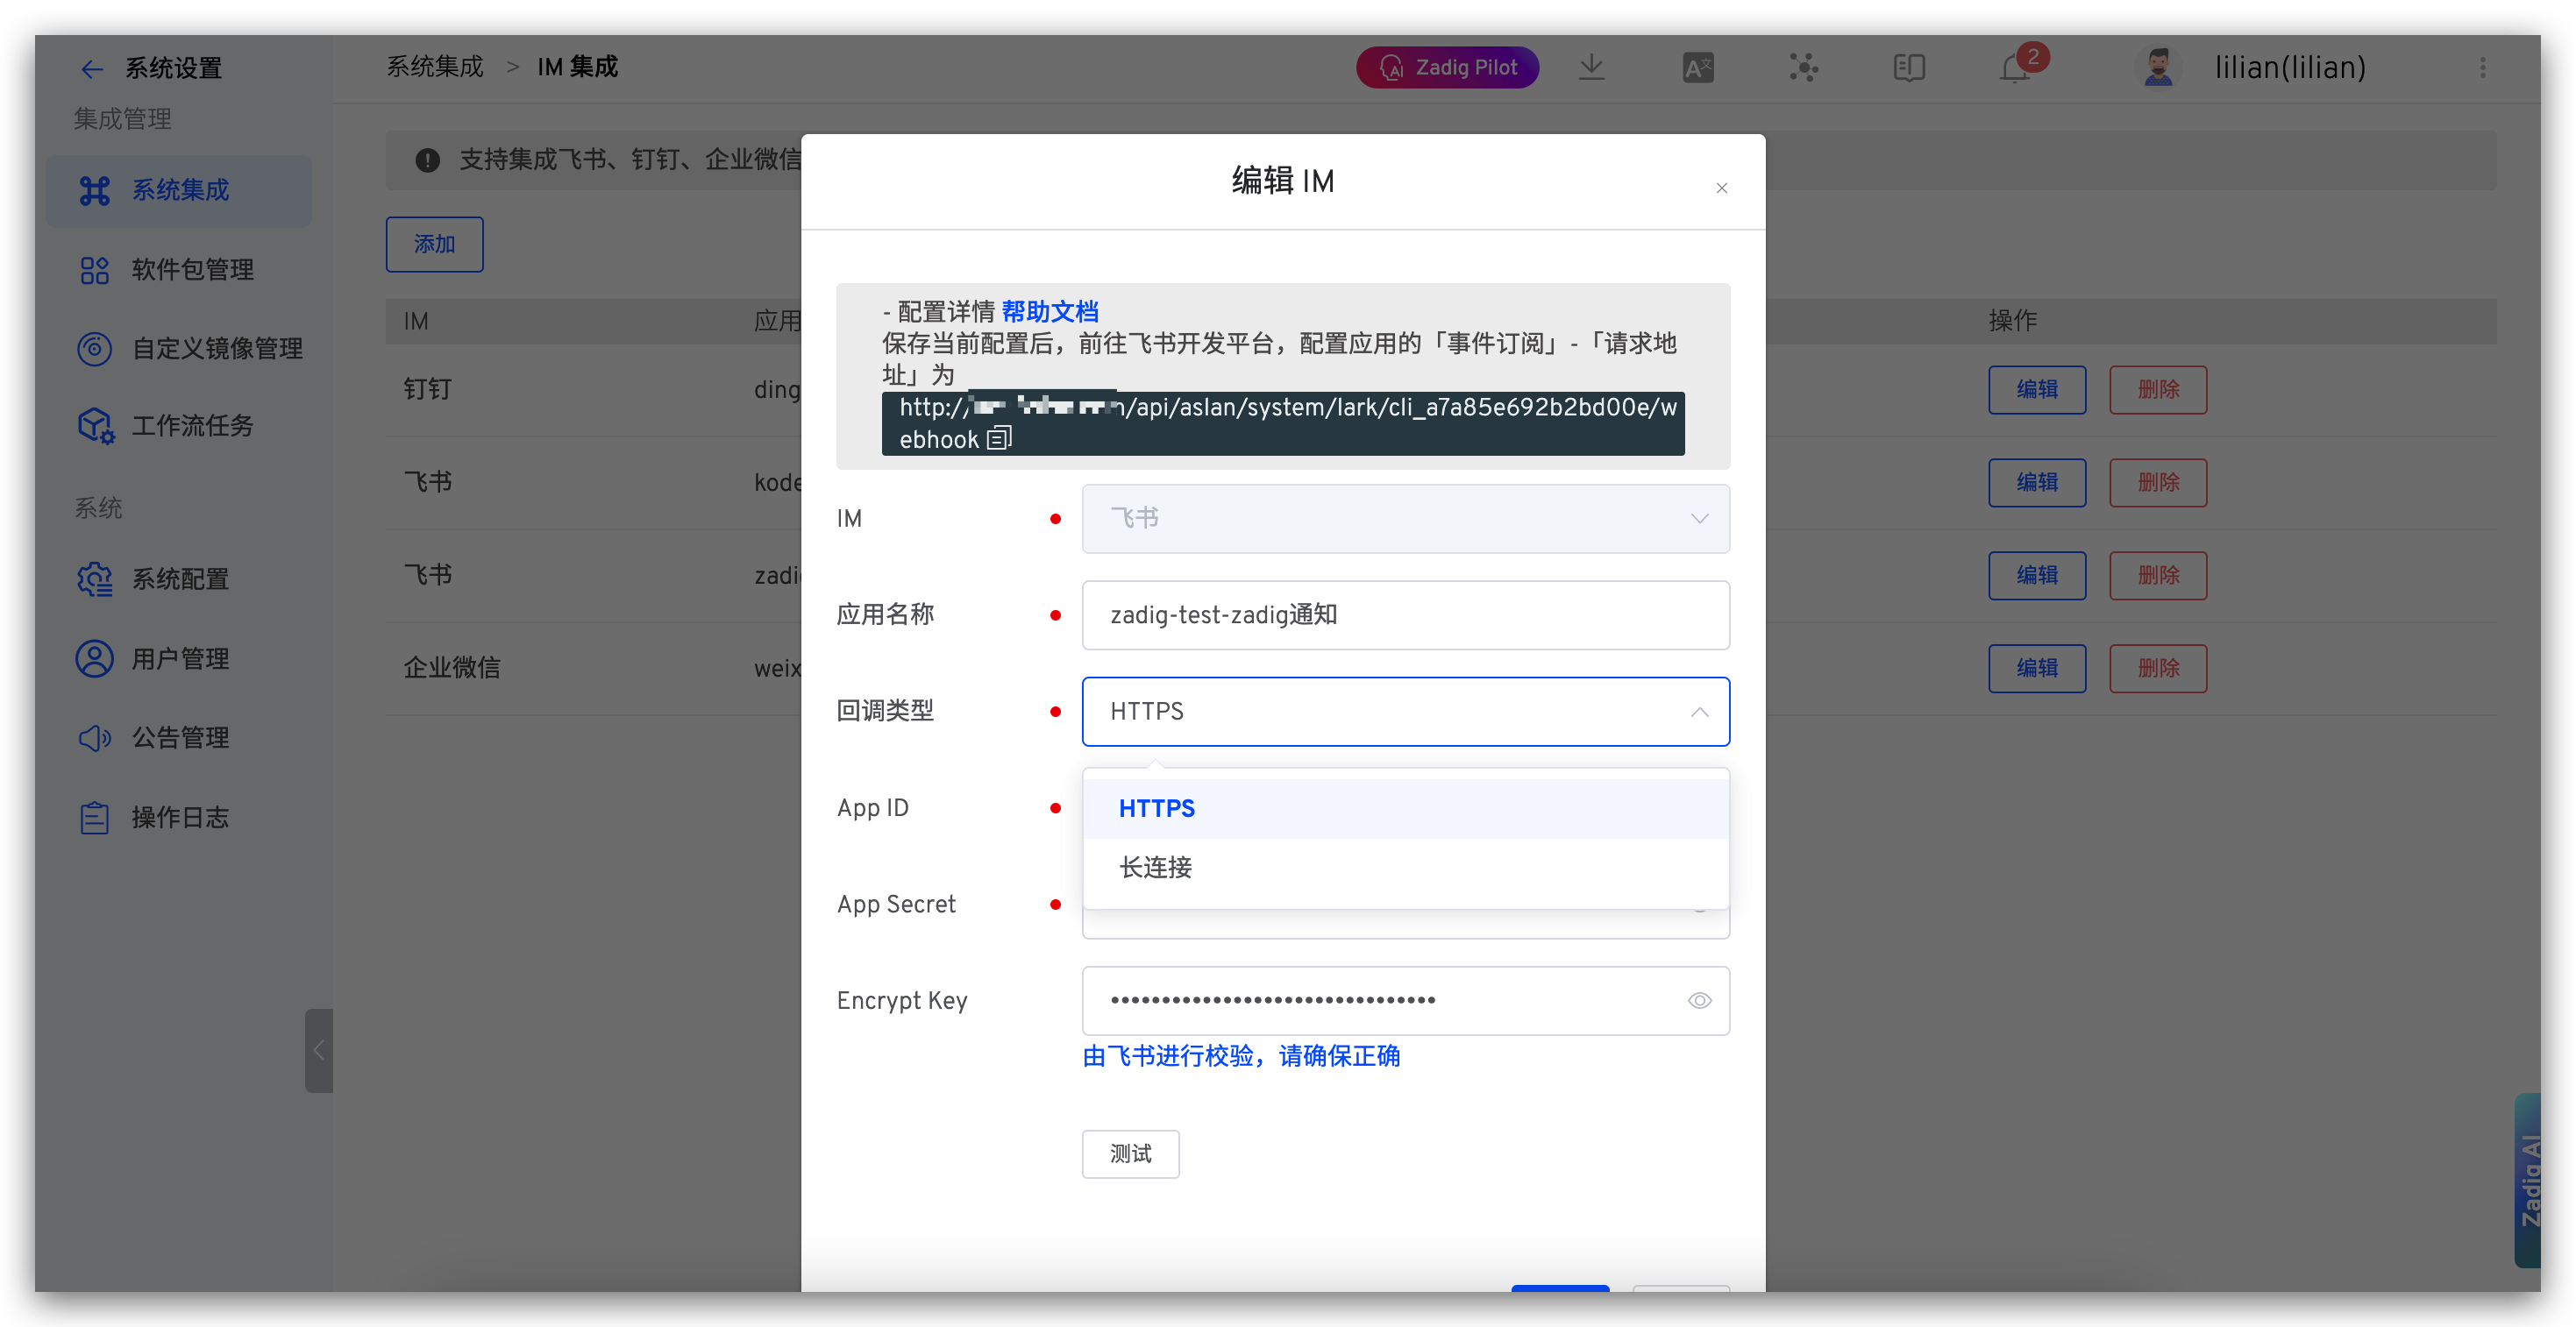Collapse the 回调类型 HTTPS dropdown
This screenshot has height=1327, width=2576.
click(1699, 712)
